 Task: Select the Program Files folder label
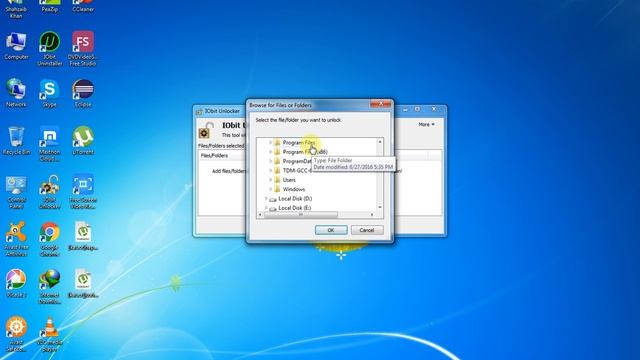click(x=299, y=142)
